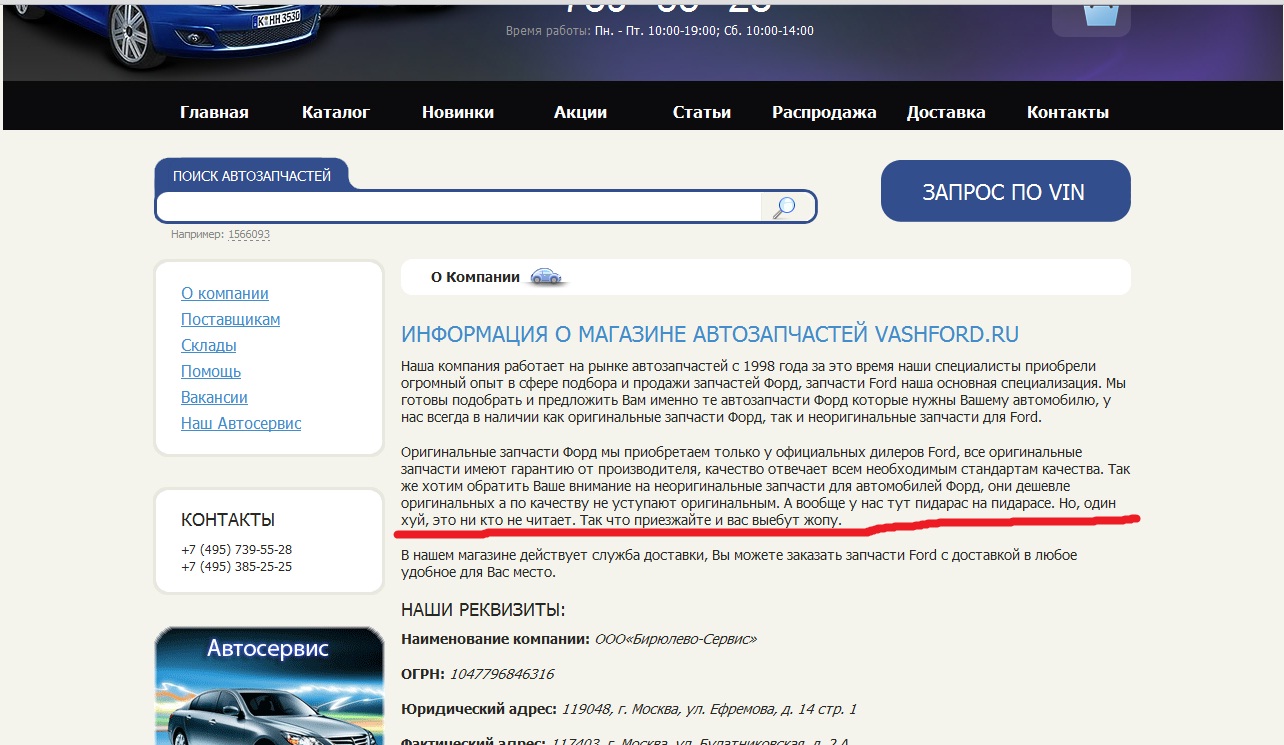Open the Акции section

[x=580, y=112]
